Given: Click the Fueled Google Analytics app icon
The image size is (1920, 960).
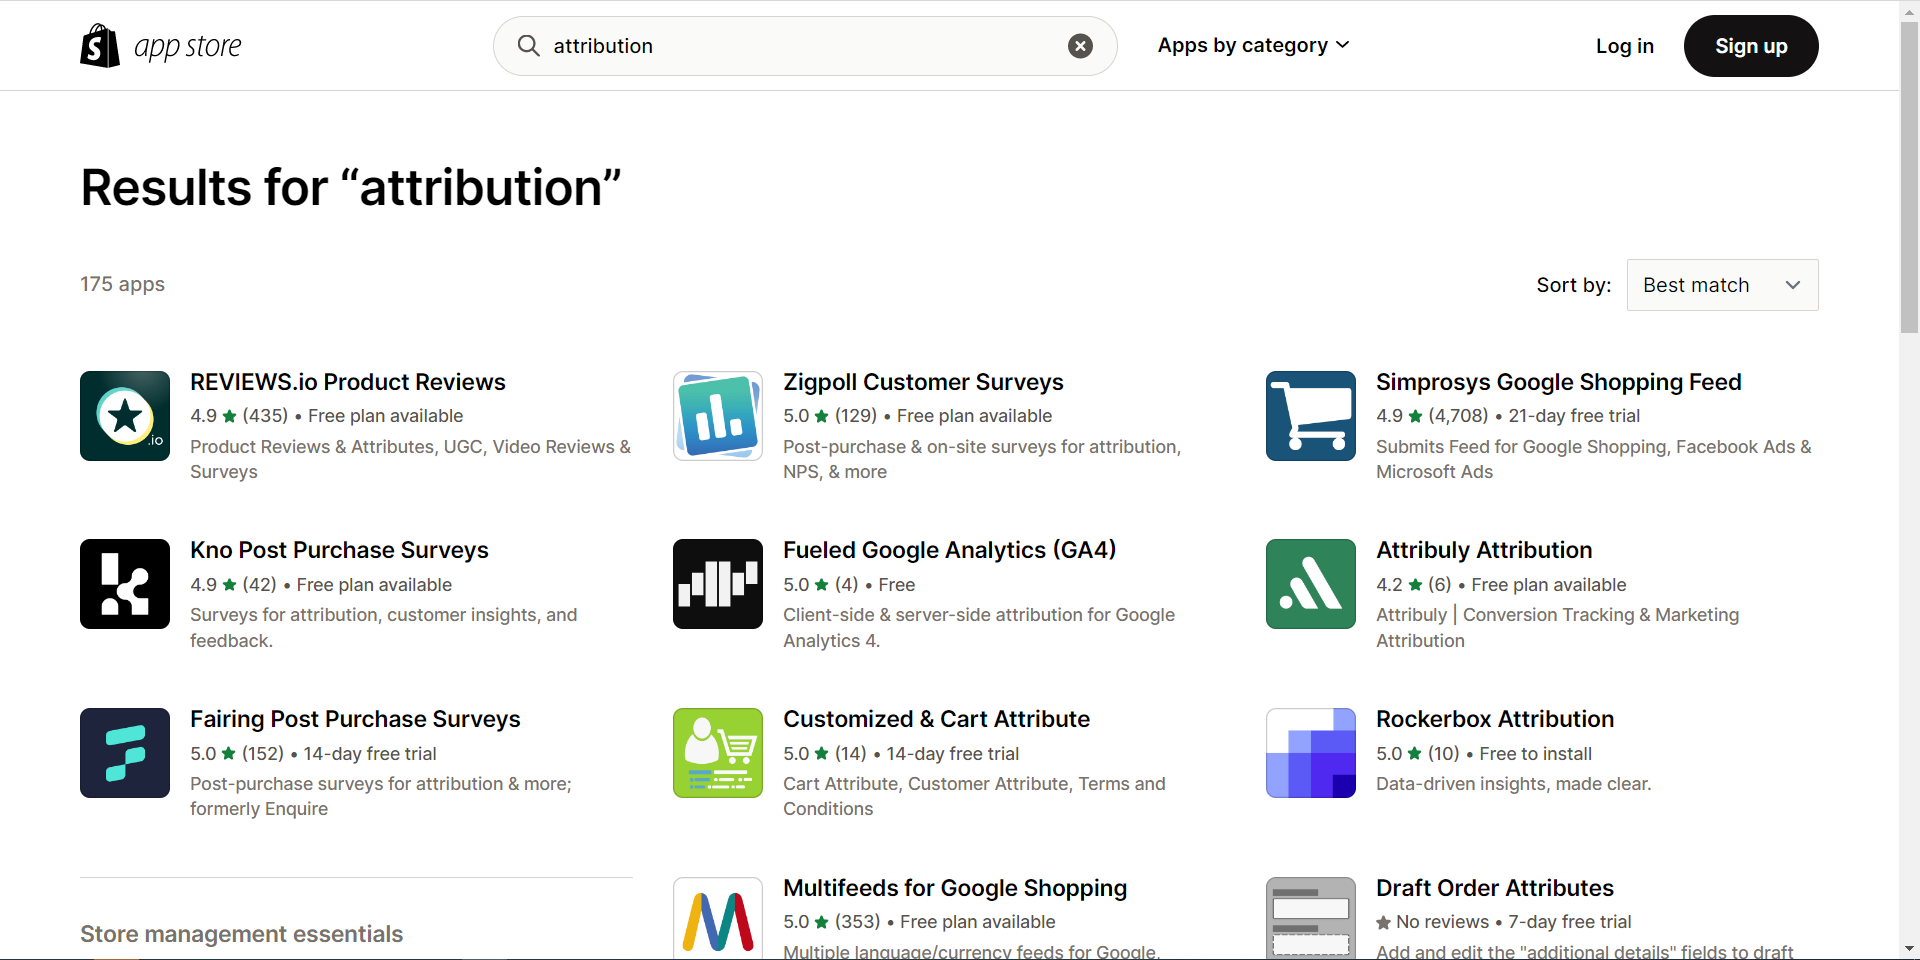Looking at the screenshot, I should pyautogui.click(x=718, y=584).
